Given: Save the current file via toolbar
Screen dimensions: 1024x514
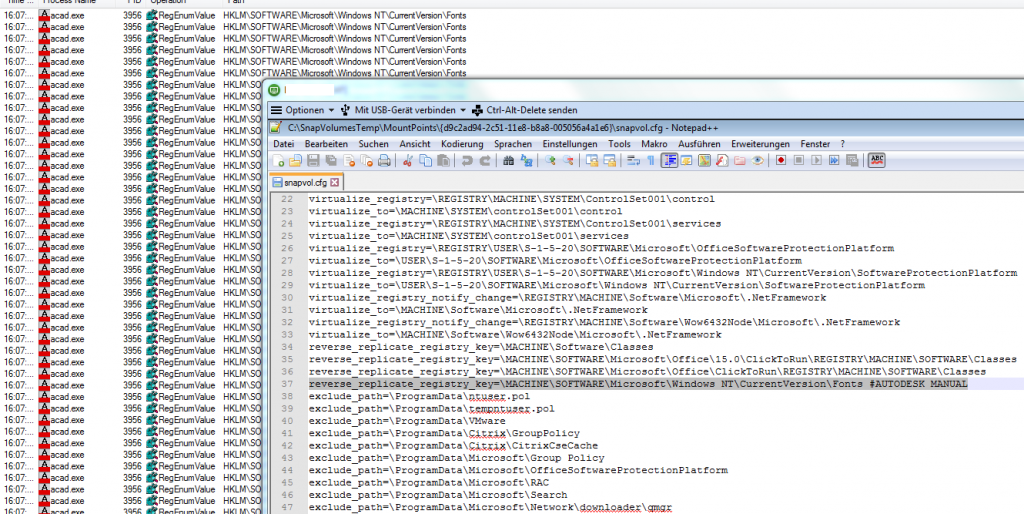Looking at the screenshot, I should pos(313,161).
